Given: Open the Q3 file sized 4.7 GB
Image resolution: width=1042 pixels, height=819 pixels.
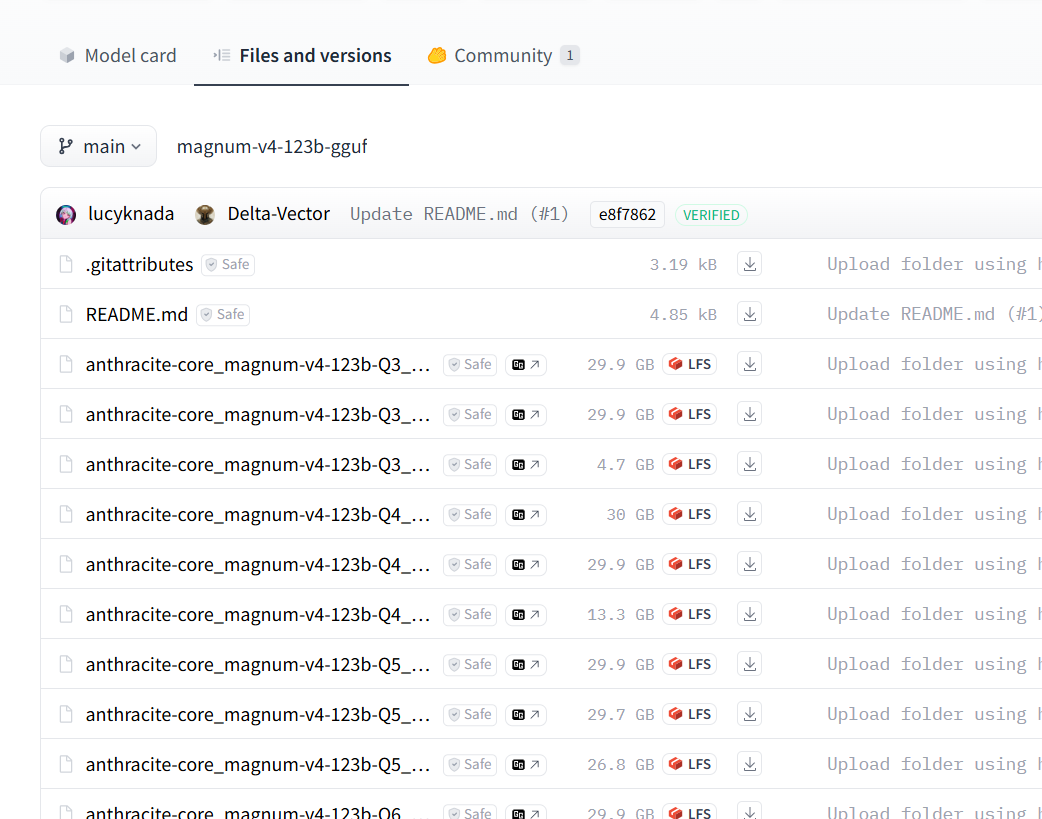Looking at the screenshot, I should coord(258,464).
